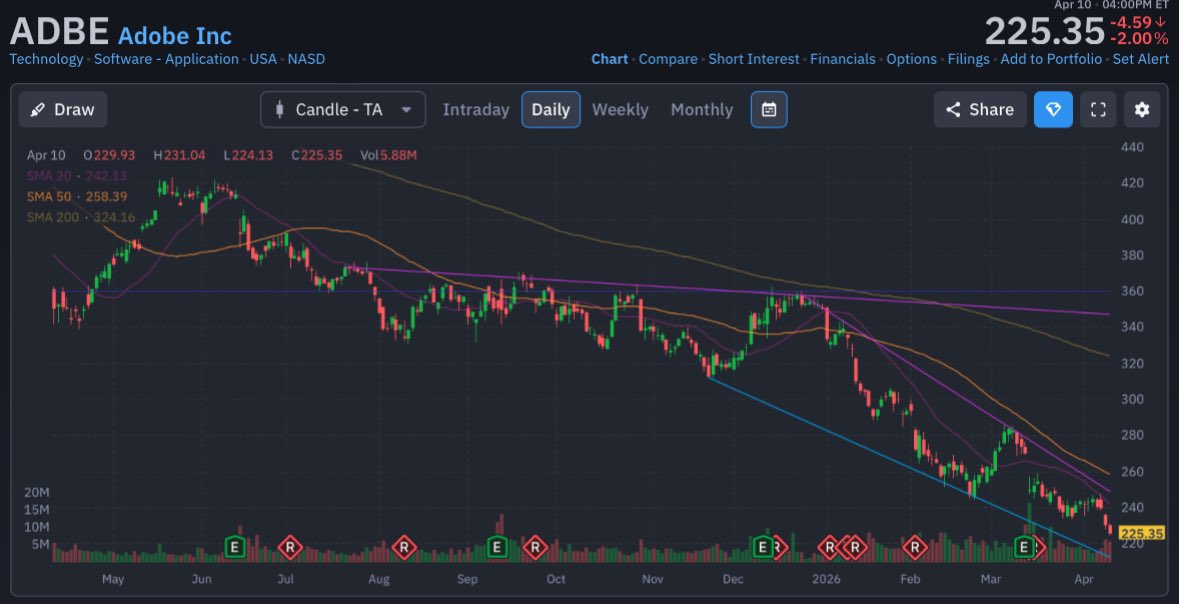Click the July ratings R marker
This screenshot has height=604, width=1179.
point(290,547)
